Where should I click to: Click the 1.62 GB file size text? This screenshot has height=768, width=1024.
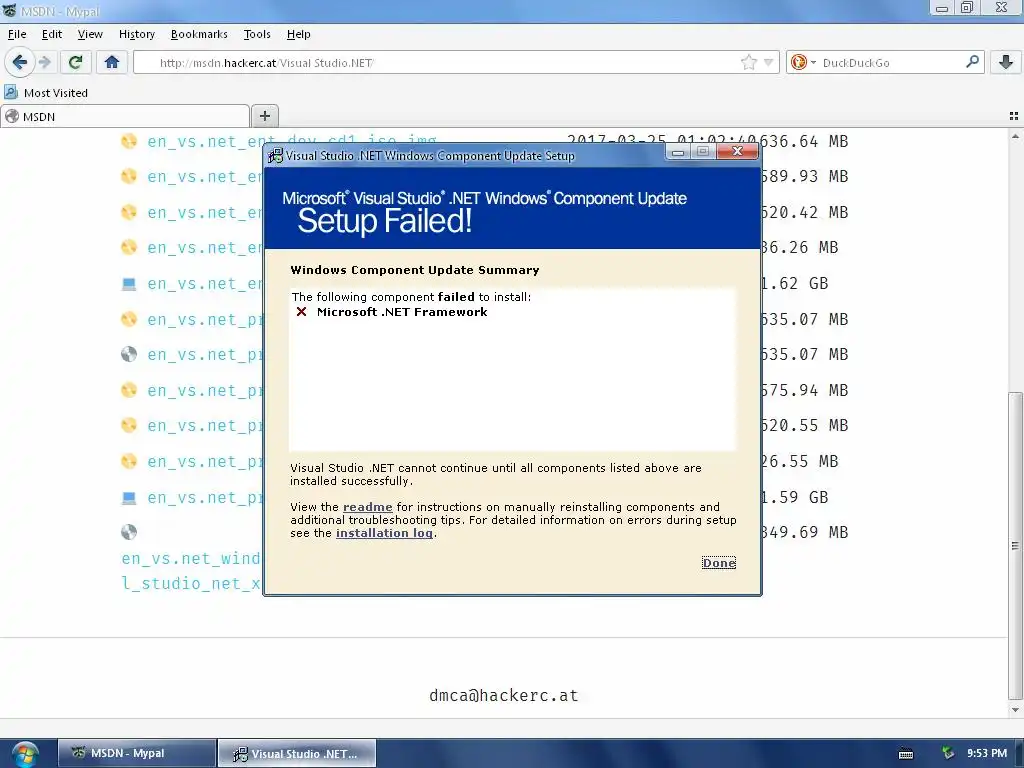(794, 283)
